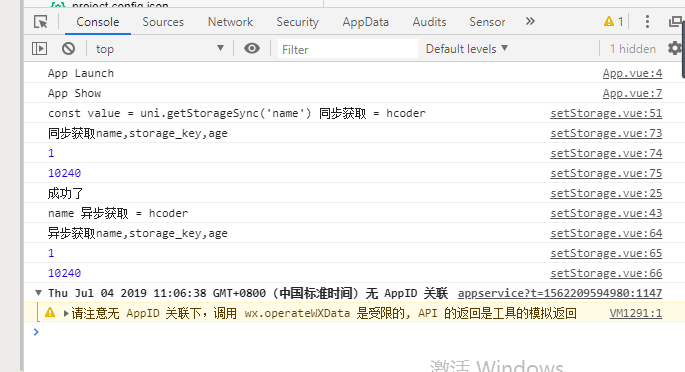Open the setStorage.vue:74 source link
Screen dimensions: 685x372
[606, 153]
